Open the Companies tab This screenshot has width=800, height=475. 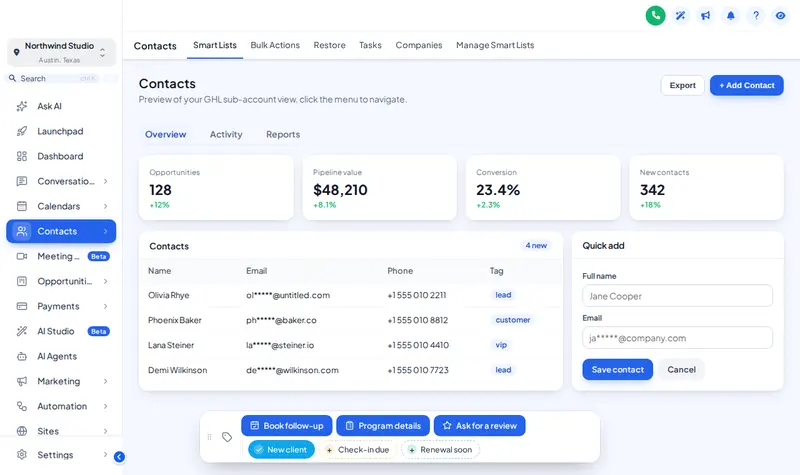click(418, 45)
